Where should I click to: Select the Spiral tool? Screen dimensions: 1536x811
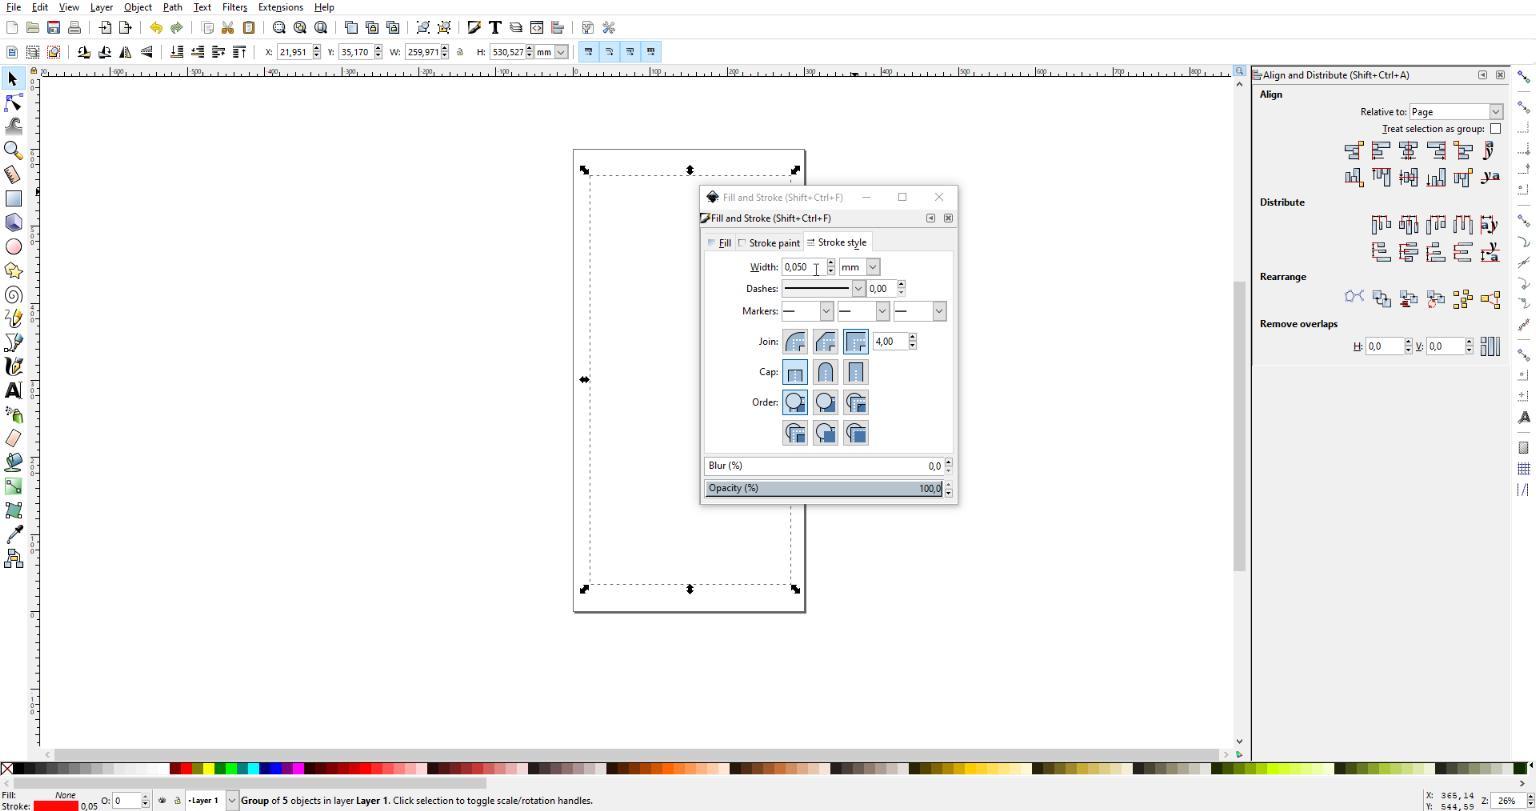(13, 294)
